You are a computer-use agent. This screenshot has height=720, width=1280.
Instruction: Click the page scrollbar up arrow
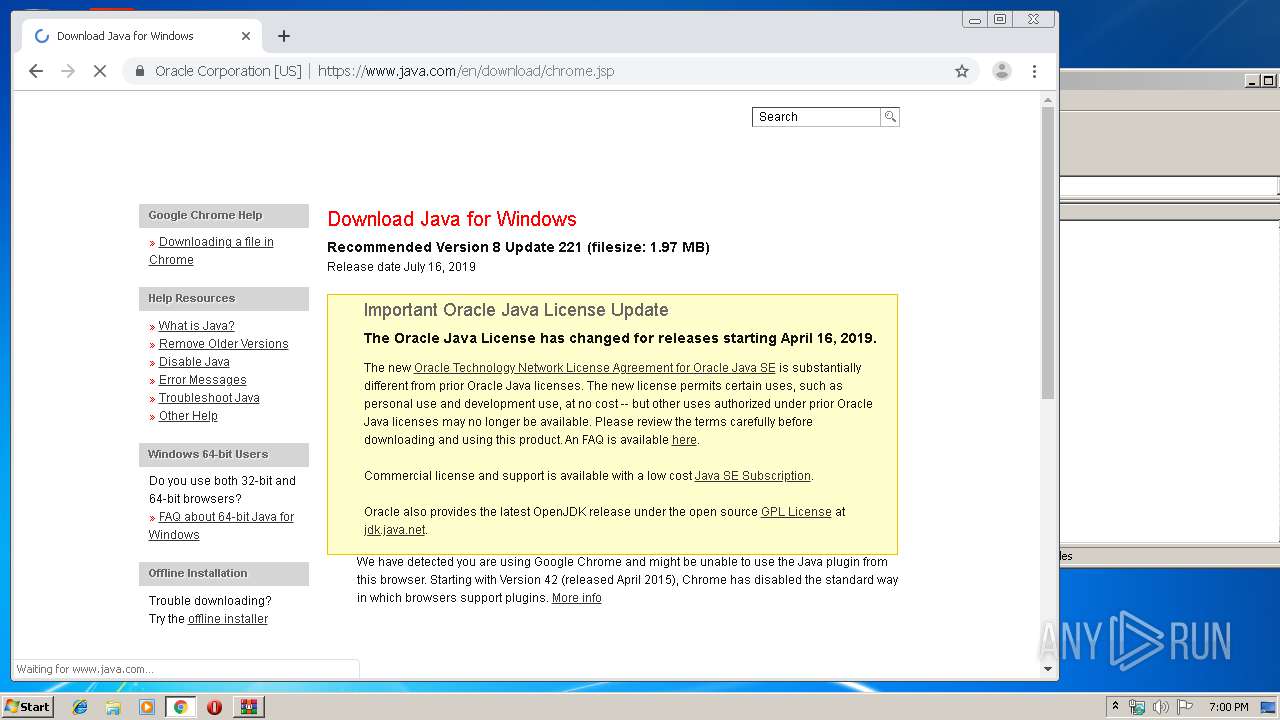(1048, 100)
